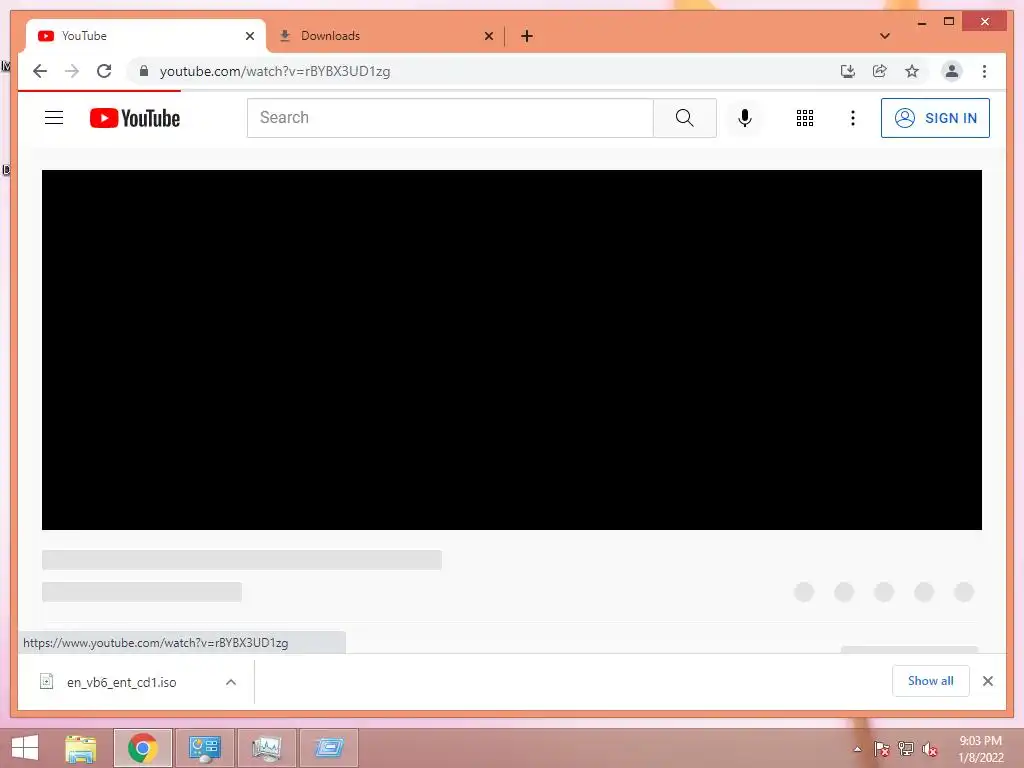
Task: Focus the YouTube Search field
Action: 450,118
